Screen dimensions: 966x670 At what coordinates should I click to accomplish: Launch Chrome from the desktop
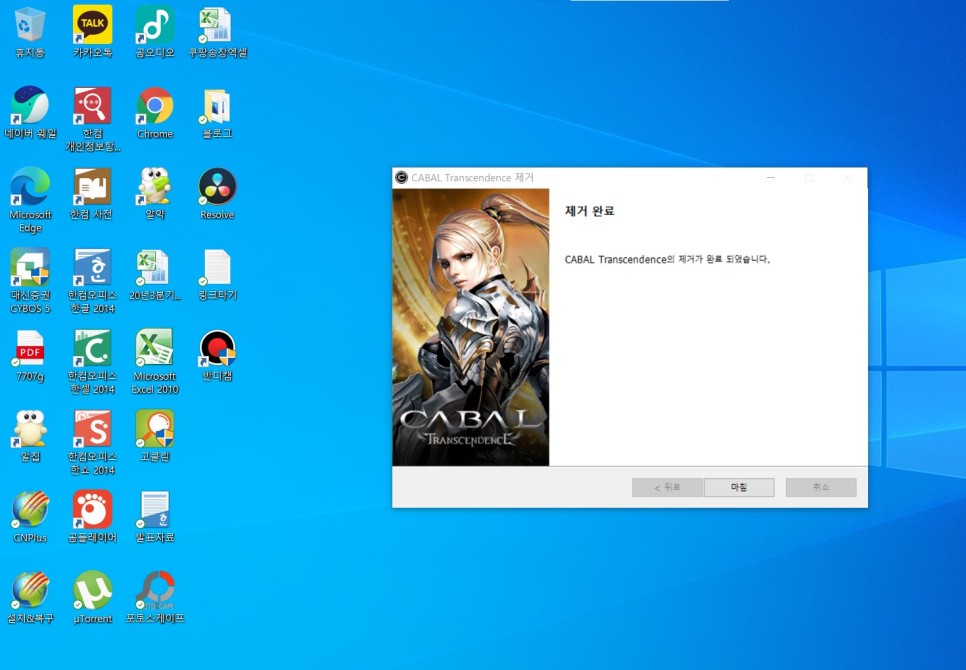(155, 113)
